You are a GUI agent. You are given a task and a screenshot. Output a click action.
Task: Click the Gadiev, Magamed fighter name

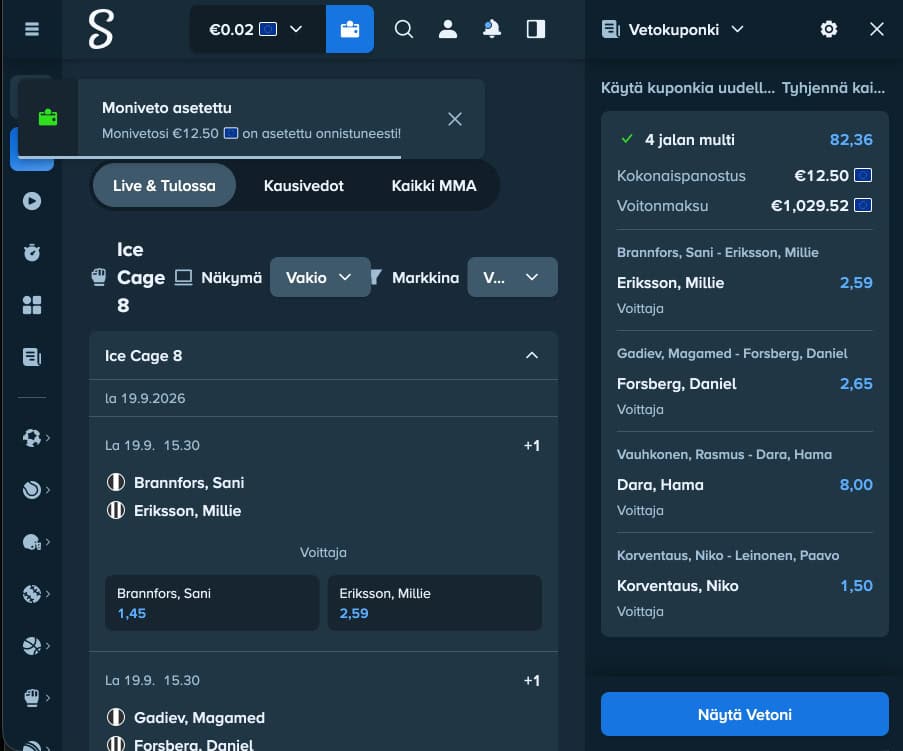click(199, 718)
